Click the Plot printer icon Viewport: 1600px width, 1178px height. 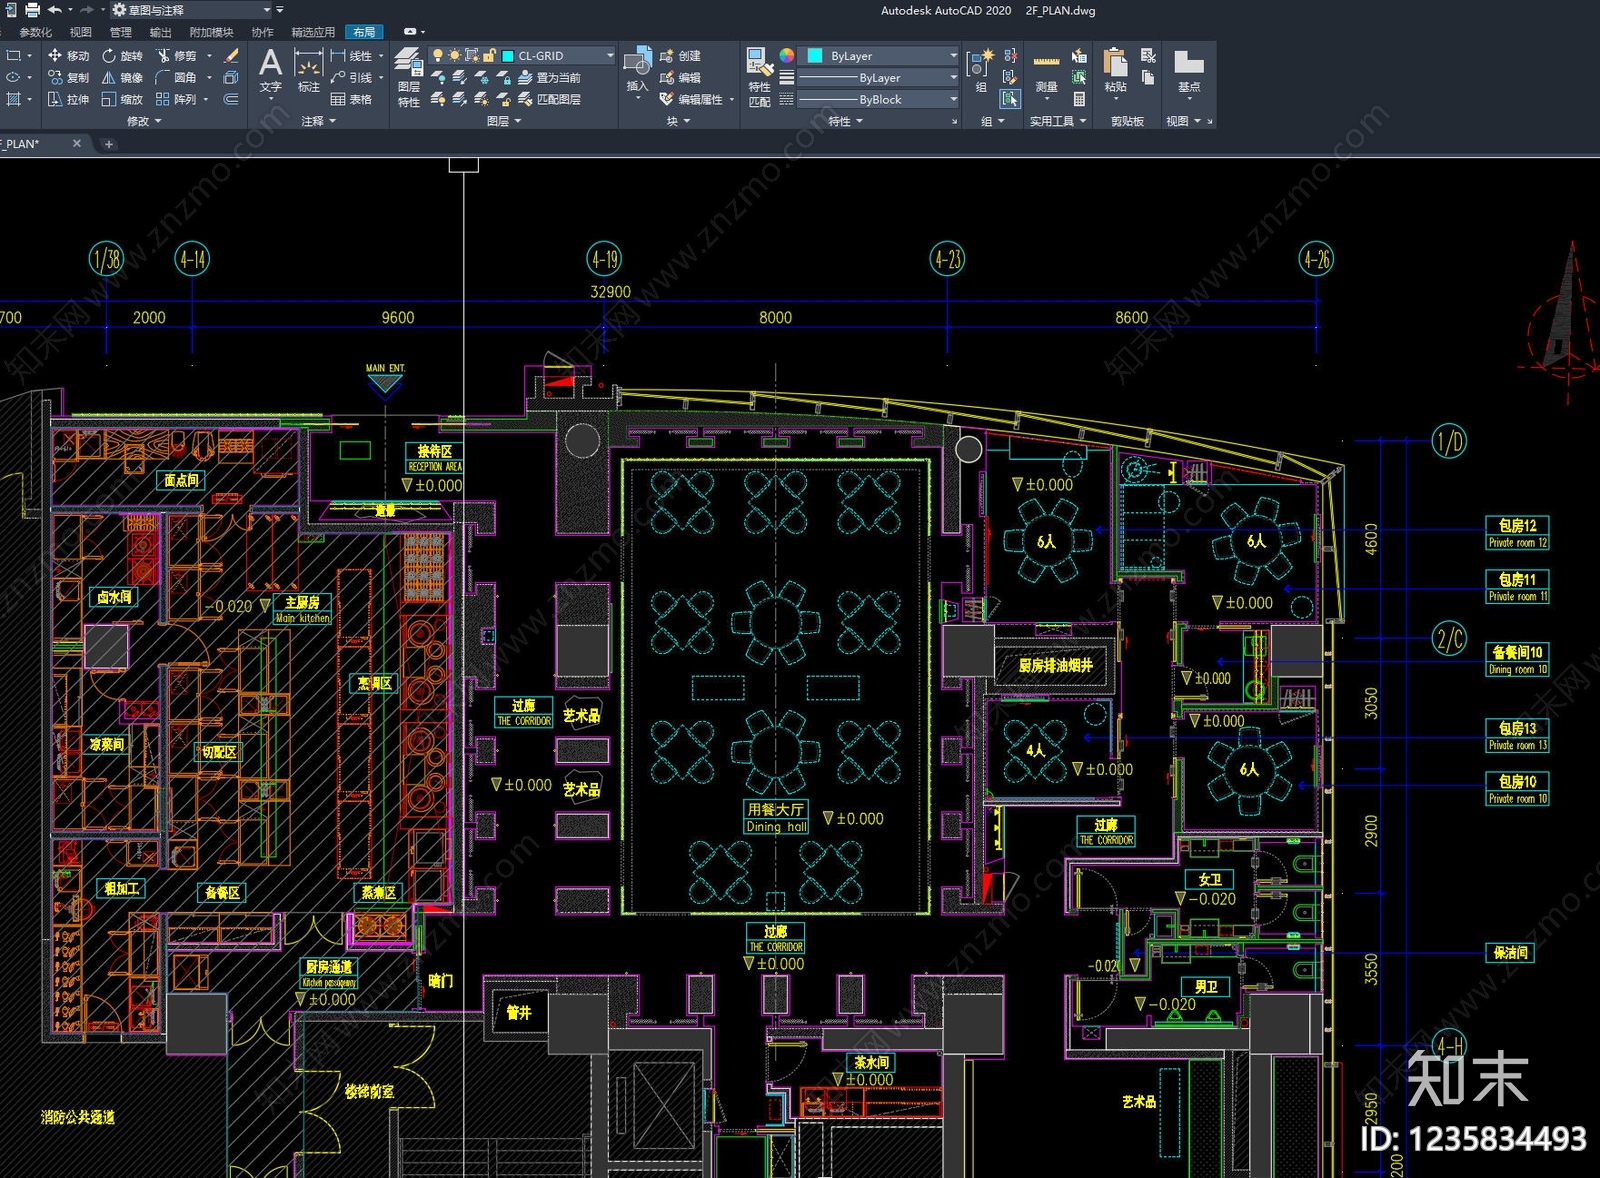[x=32, y=10]
